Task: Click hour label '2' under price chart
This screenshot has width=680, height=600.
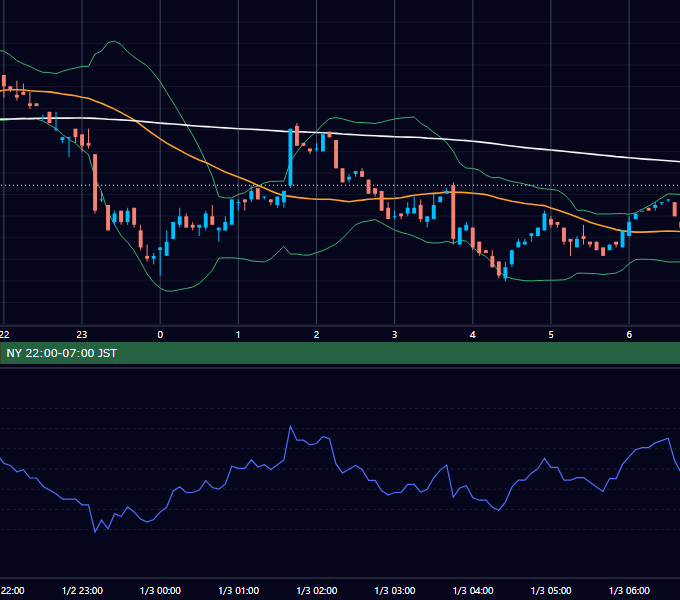Action: pyautogui.click(x=317, y=335)
